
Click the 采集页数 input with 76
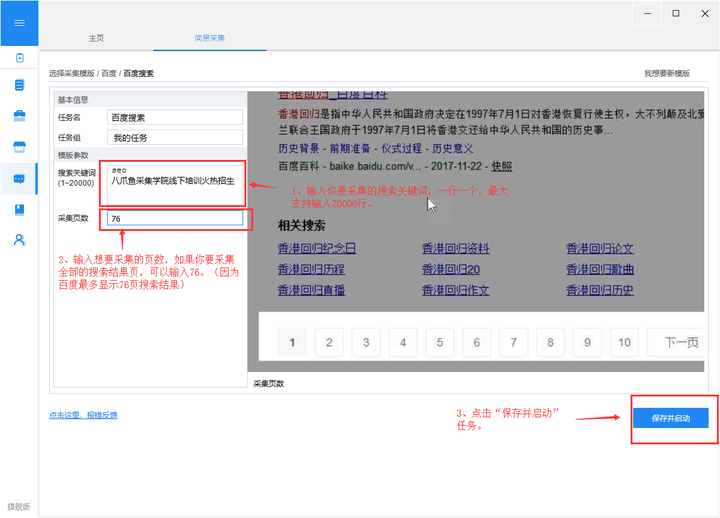175,218
